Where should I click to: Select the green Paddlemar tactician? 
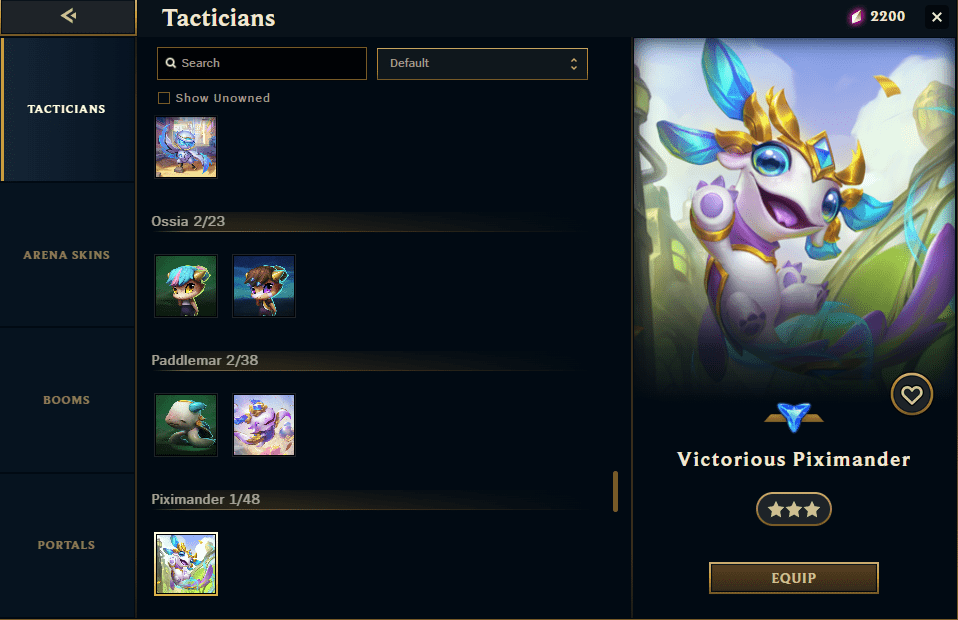186,425
